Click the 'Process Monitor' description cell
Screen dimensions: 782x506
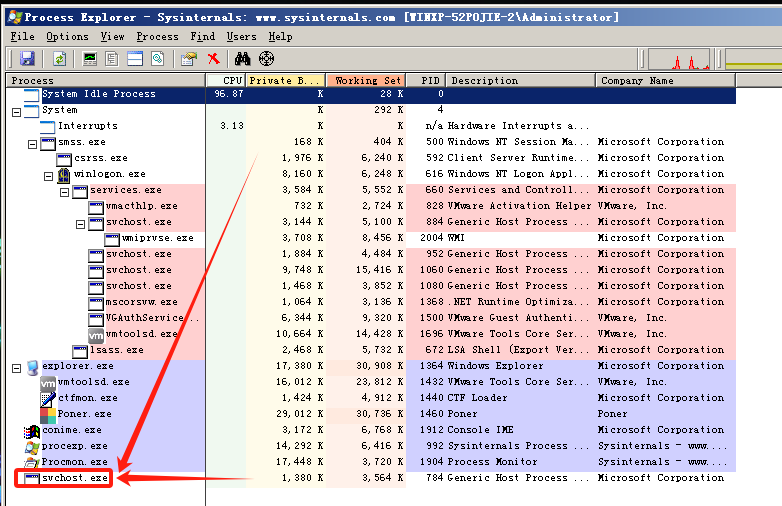[492, 462]
